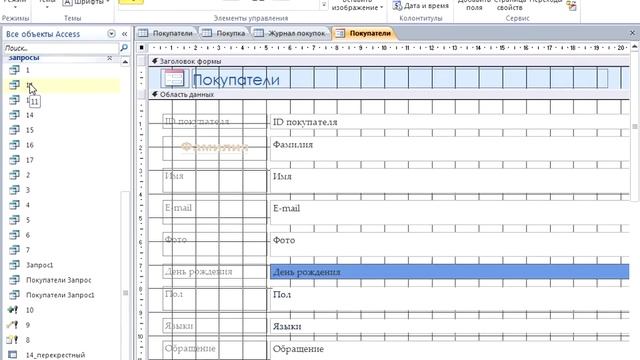640x360 pixels.
Task: Click the query icon beside query 3
Action: point(14,190)
